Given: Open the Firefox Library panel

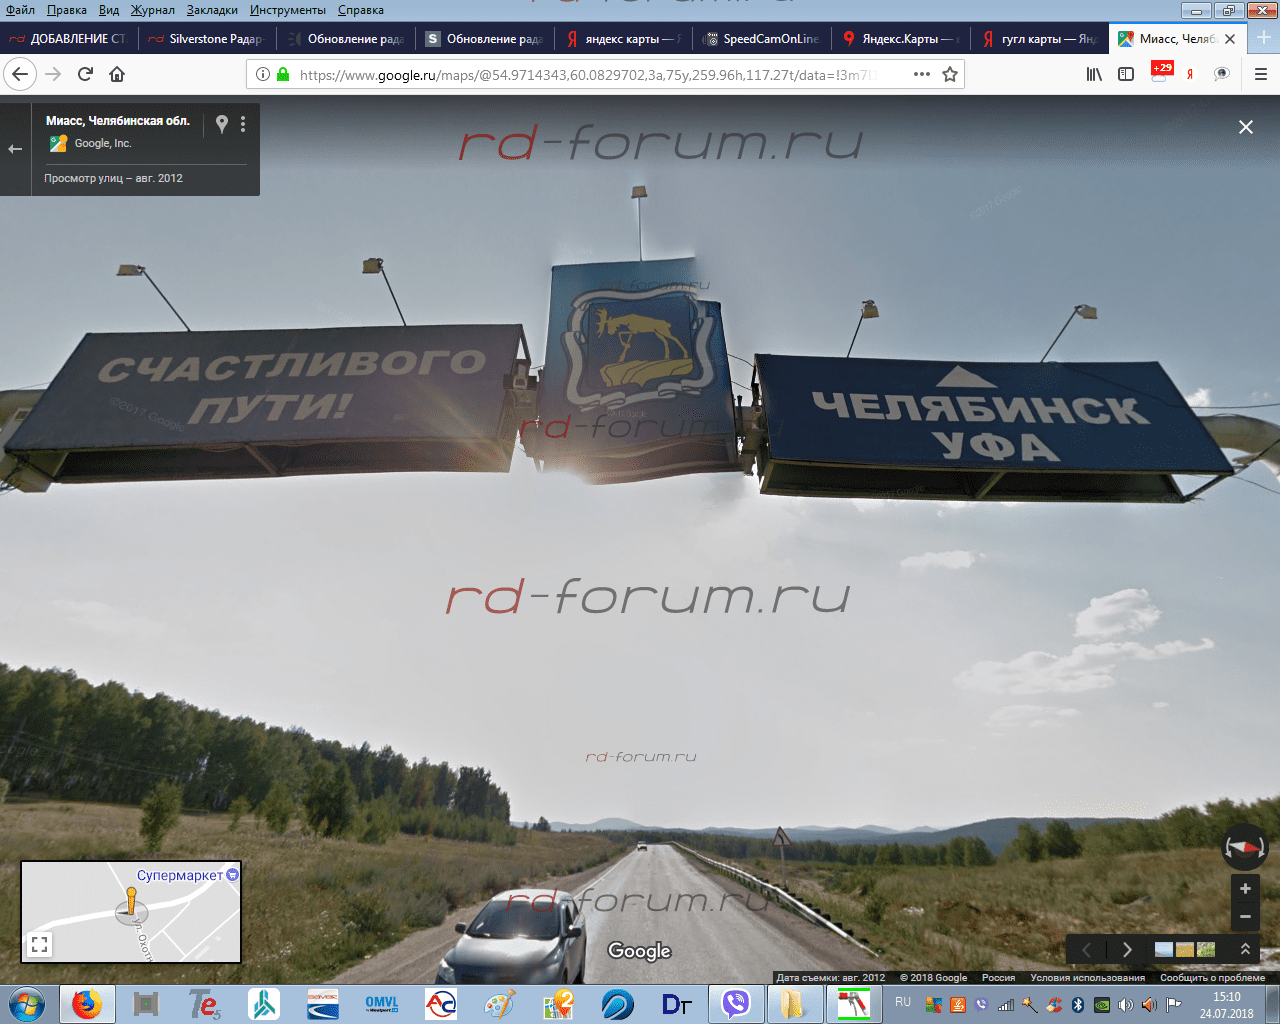Looking at the screenshot, I should point(1094,74).
